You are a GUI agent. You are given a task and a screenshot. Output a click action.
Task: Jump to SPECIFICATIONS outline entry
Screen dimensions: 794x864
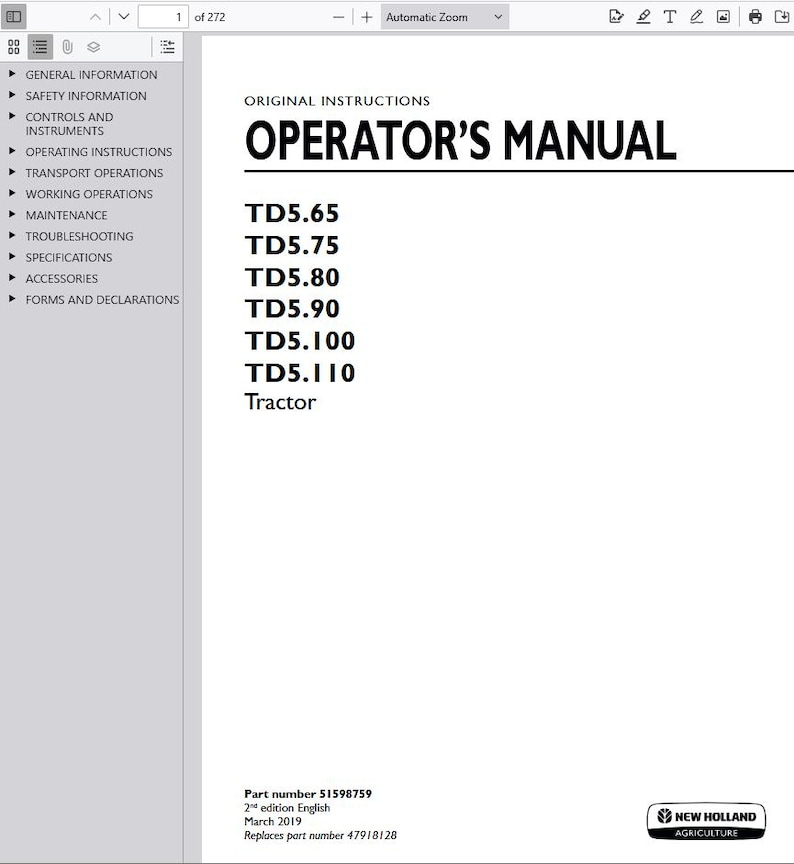(x=69, y=257)
